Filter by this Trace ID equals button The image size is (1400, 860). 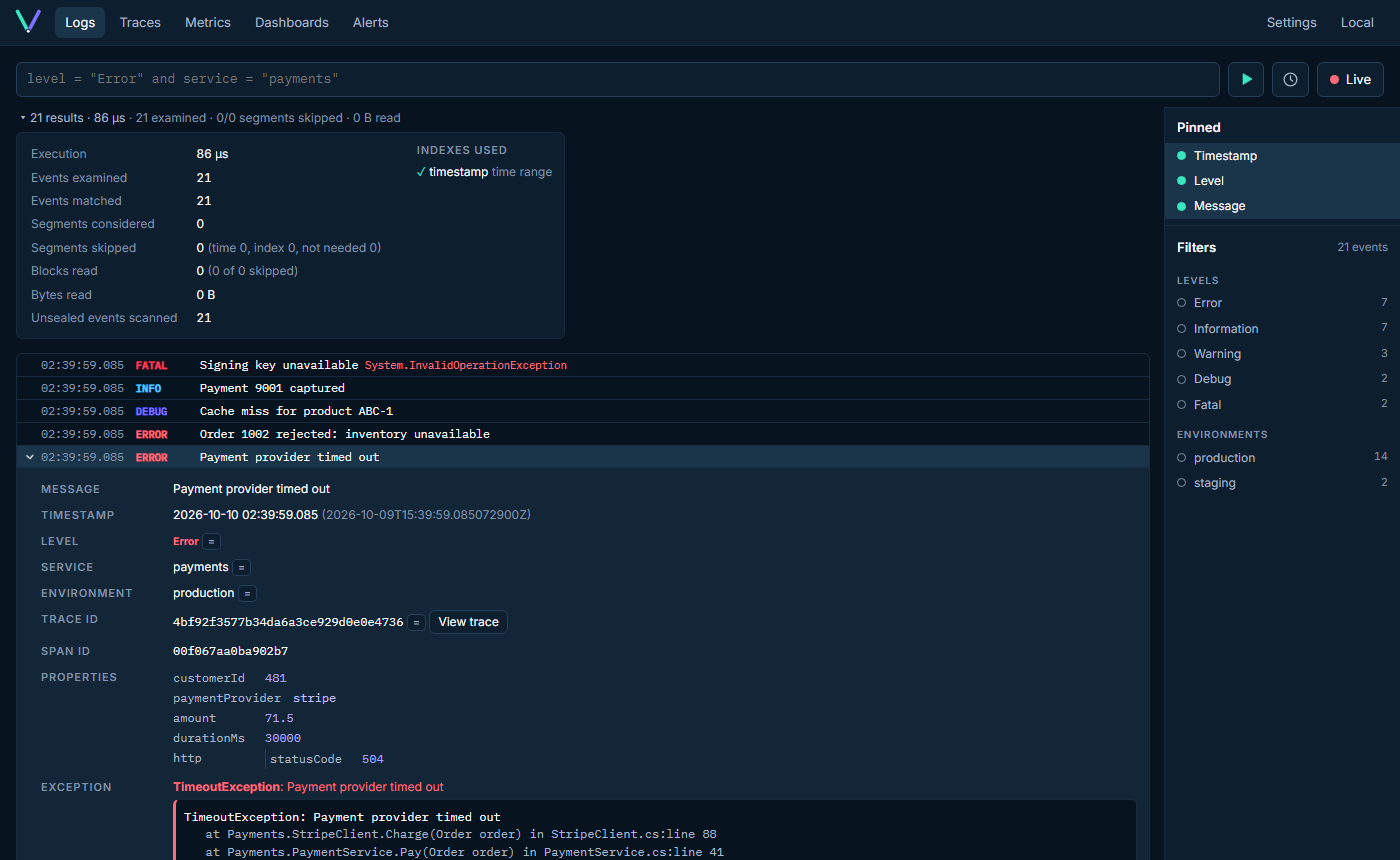[x=416, y=622]
